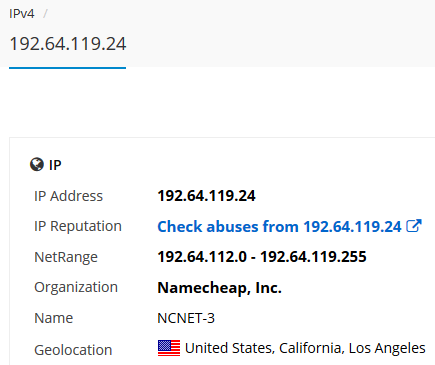Select the 192.64.119.24 tab heading
This screenshot has height=365, width=435.
pos(68,44)
